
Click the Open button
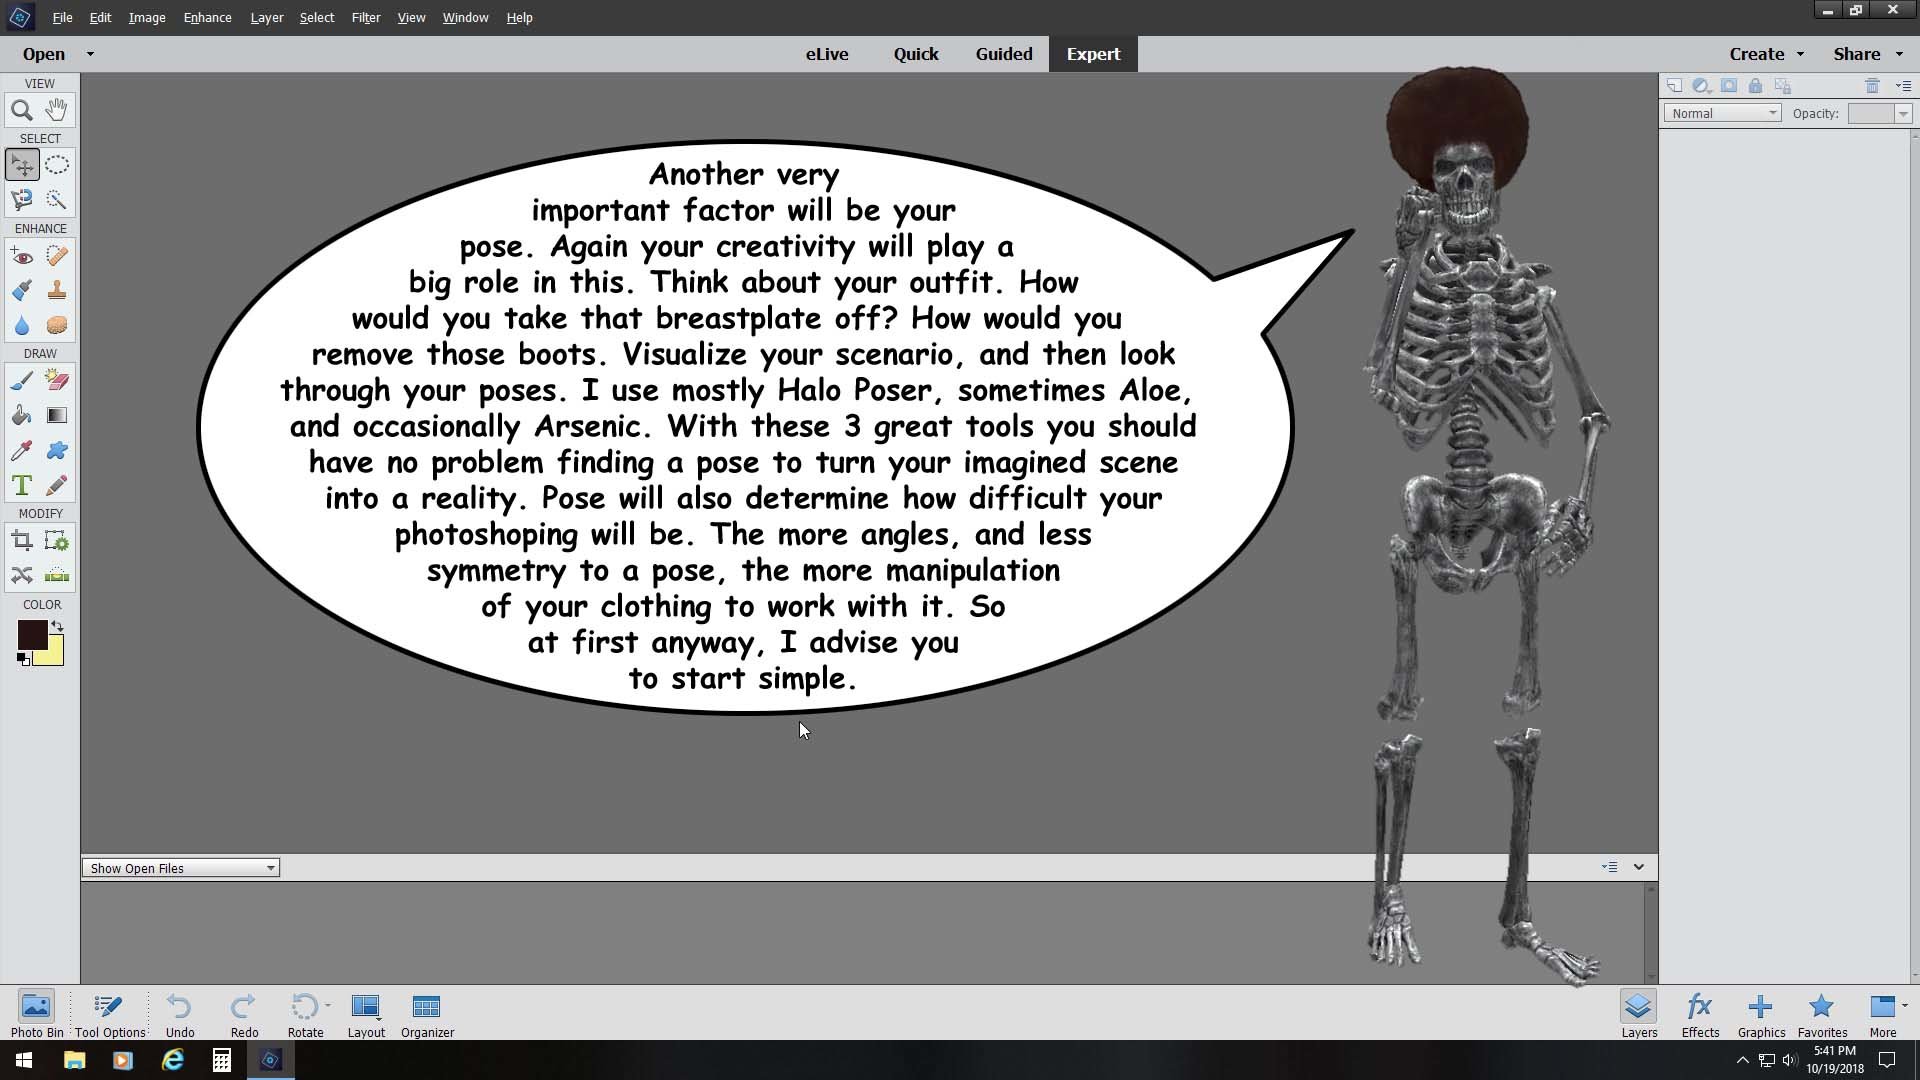point(44,54)
